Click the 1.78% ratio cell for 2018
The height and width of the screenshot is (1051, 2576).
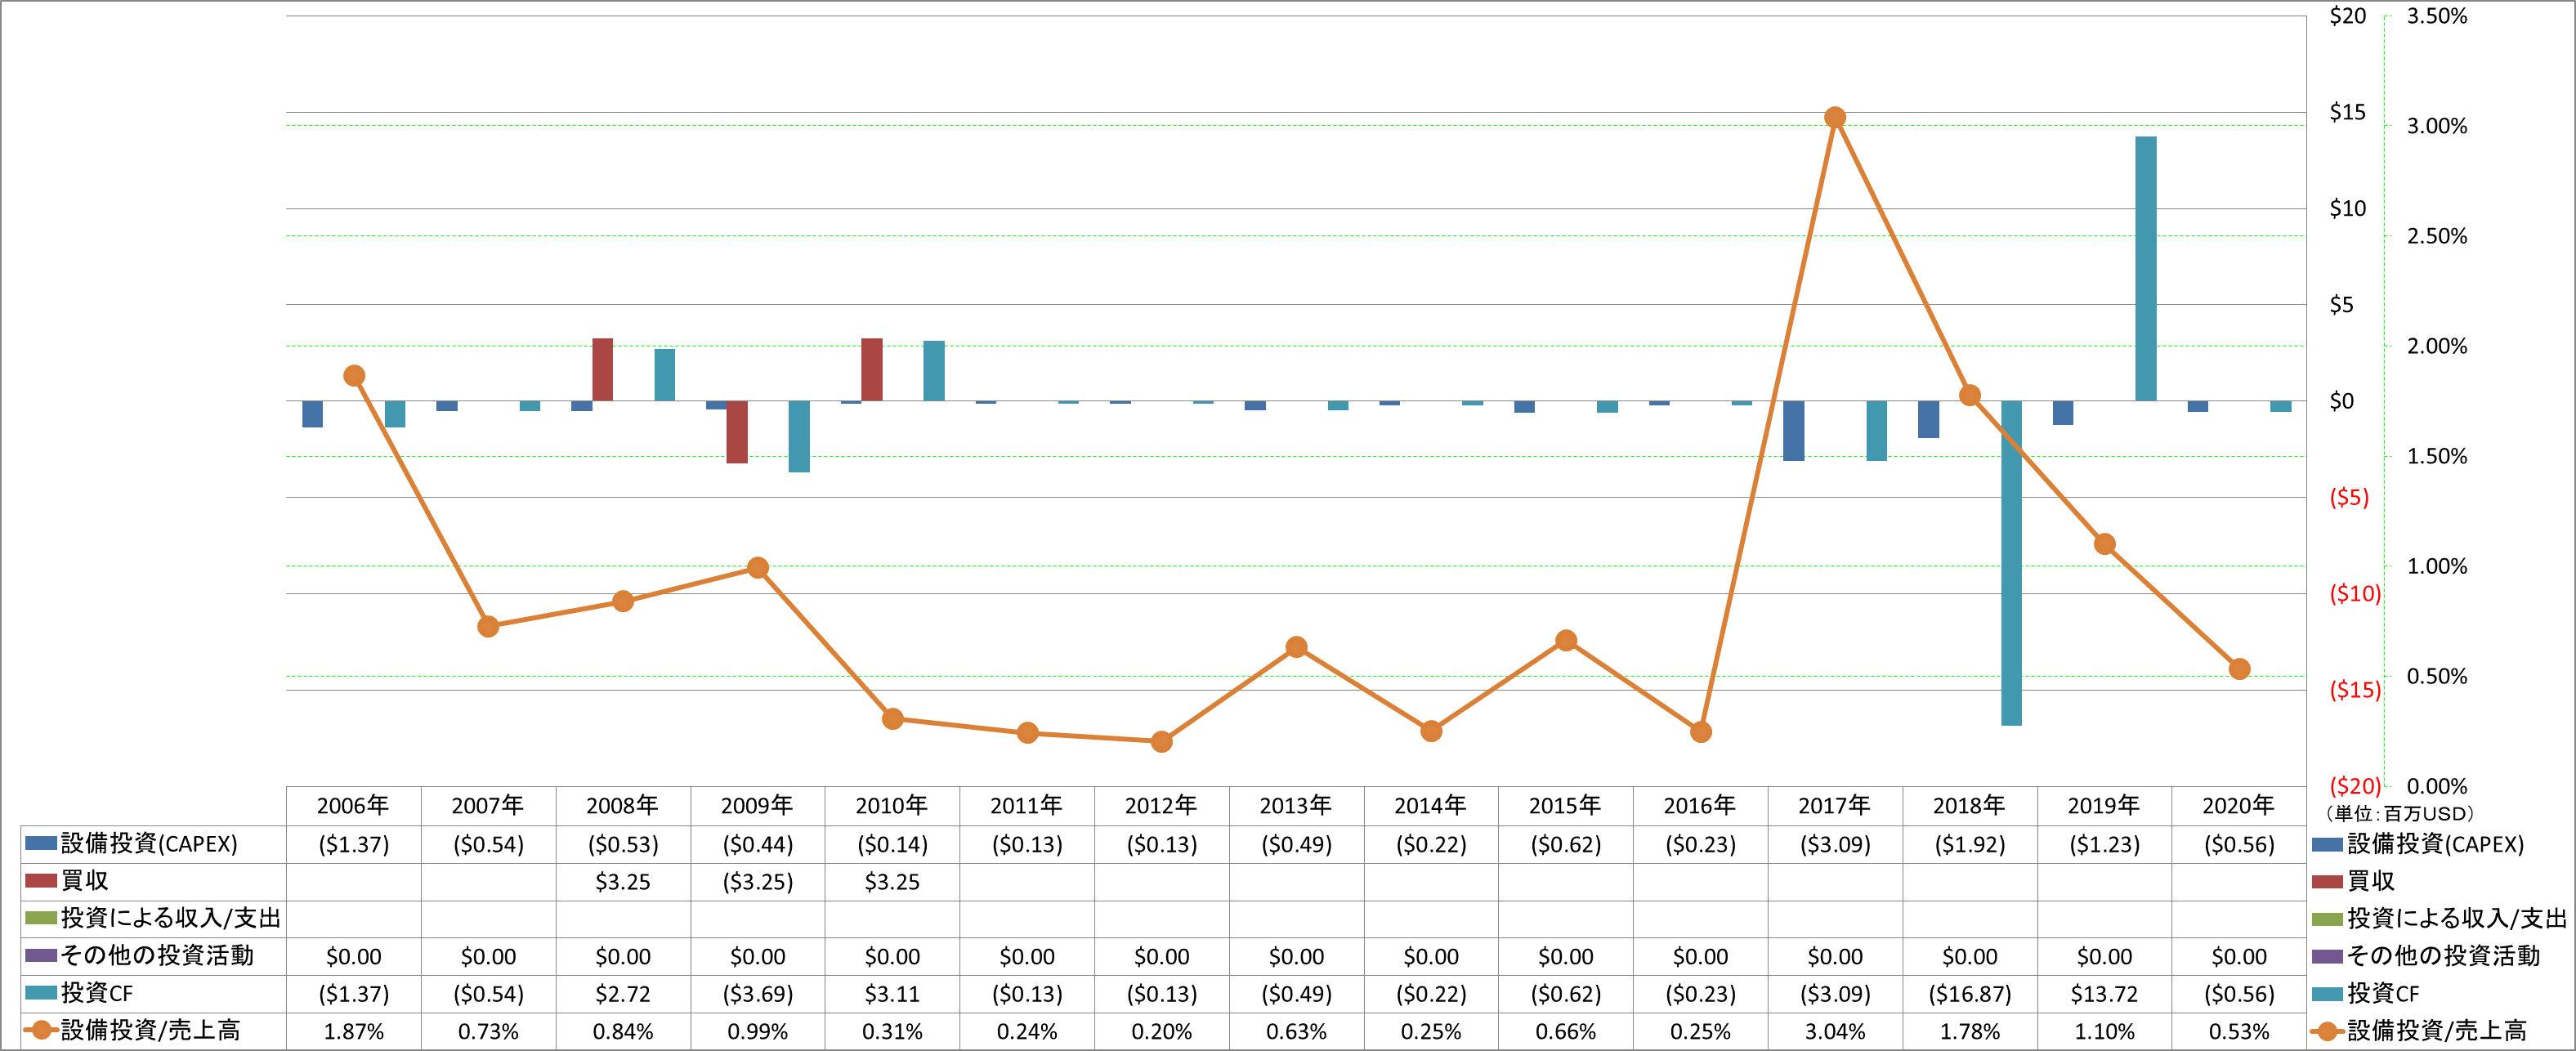click(x=1969, y=1031)
